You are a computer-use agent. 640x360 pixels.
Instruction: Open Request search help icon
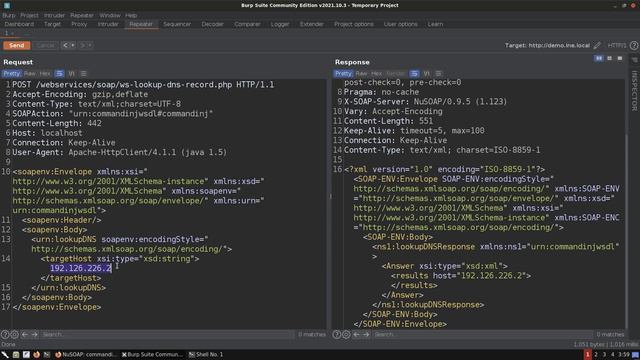(5, 334)
